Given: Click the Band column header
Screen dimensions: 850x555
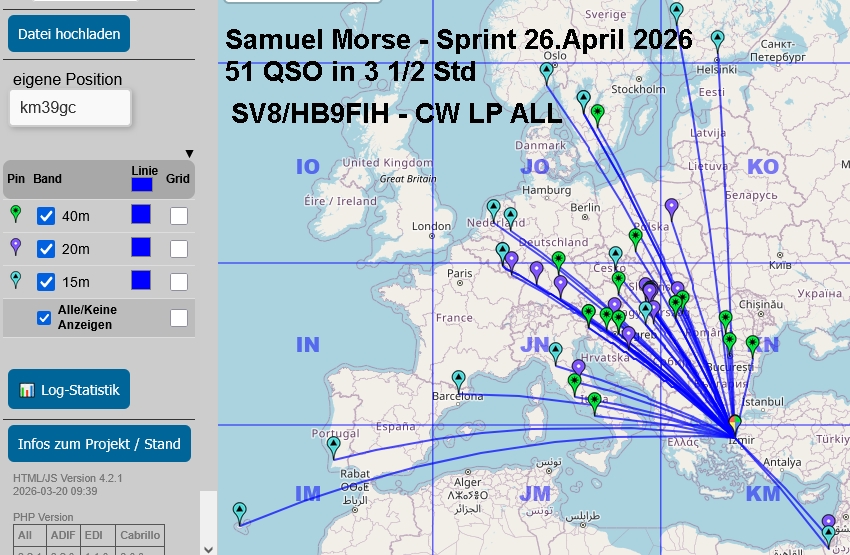Looking at the screenshot, I should (x=47, y=179).
